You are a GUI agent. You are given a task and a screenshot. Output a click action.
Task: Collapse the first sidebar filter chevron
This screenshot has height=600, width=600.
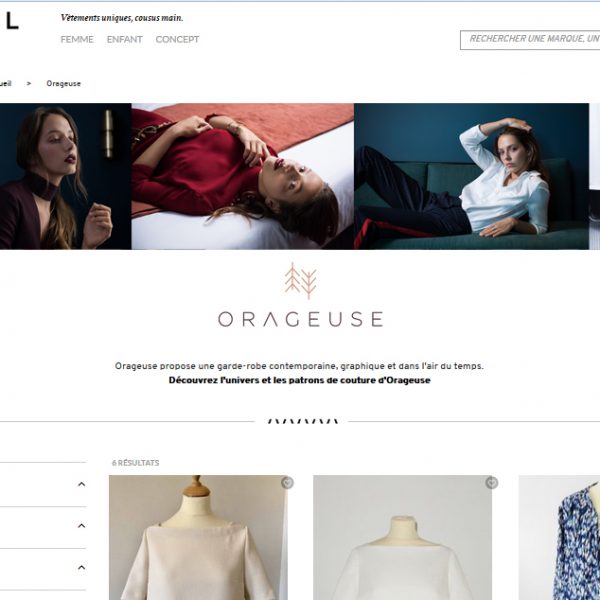(x=82, y=484)
